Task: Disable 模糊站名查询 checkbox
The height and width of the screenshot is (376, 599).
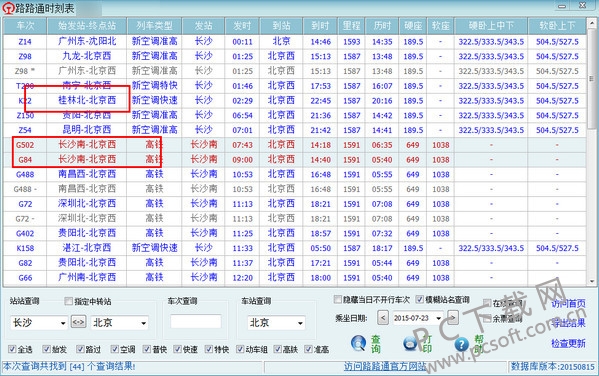Action: tap(419, 299)
